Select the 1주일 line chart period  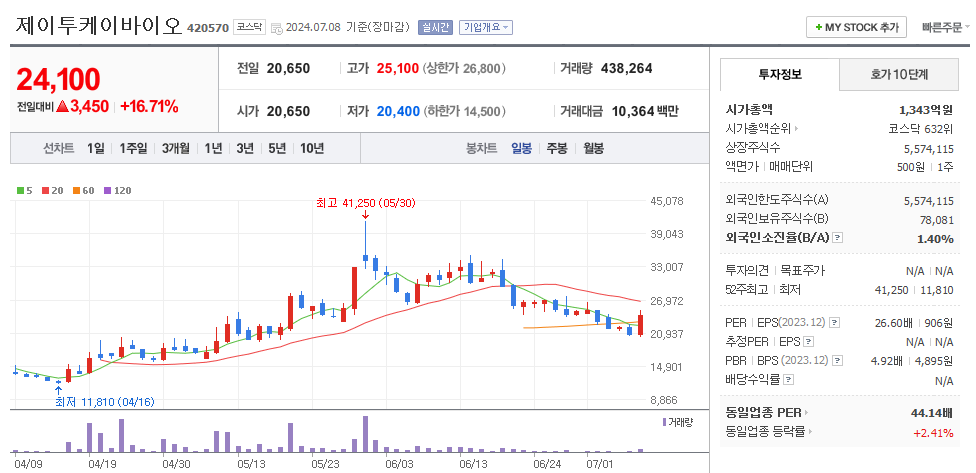[133, 148]
